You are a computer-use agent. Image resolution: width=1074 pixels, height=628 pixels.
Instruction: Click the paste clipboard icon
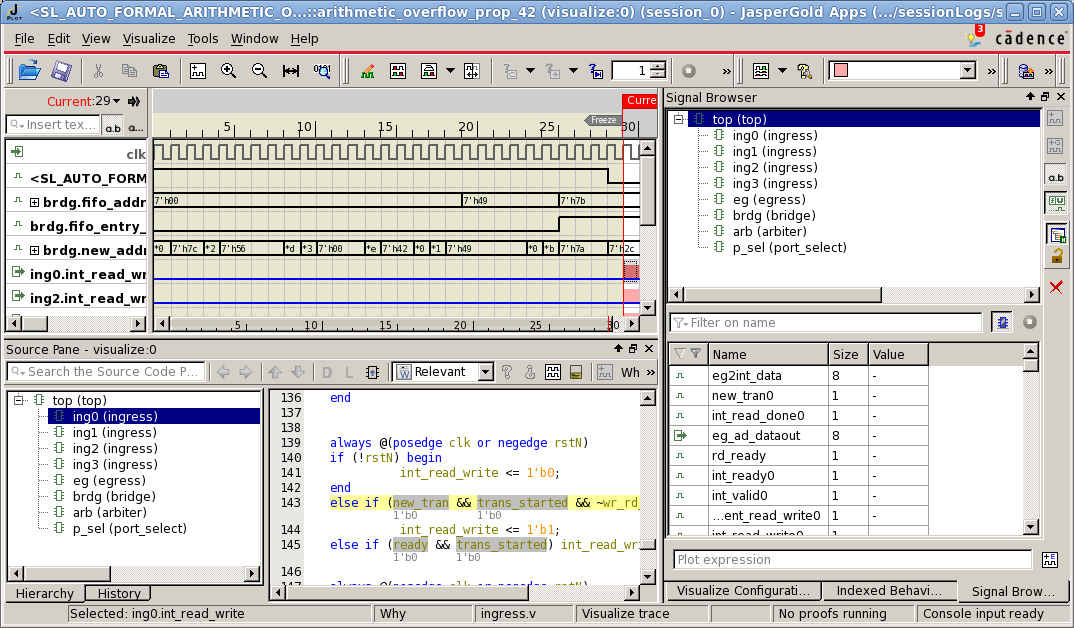click(x=160, y=71)
